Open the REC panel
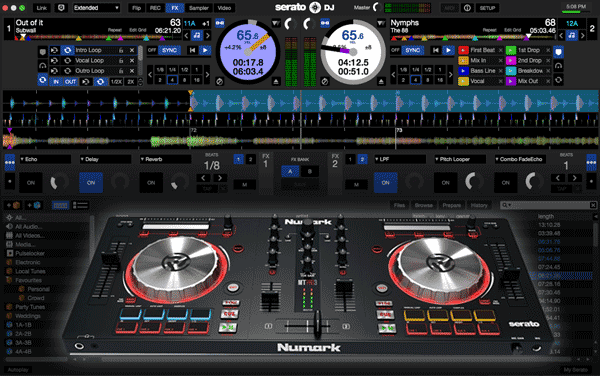The image size is (600, 376). (155, 8)
